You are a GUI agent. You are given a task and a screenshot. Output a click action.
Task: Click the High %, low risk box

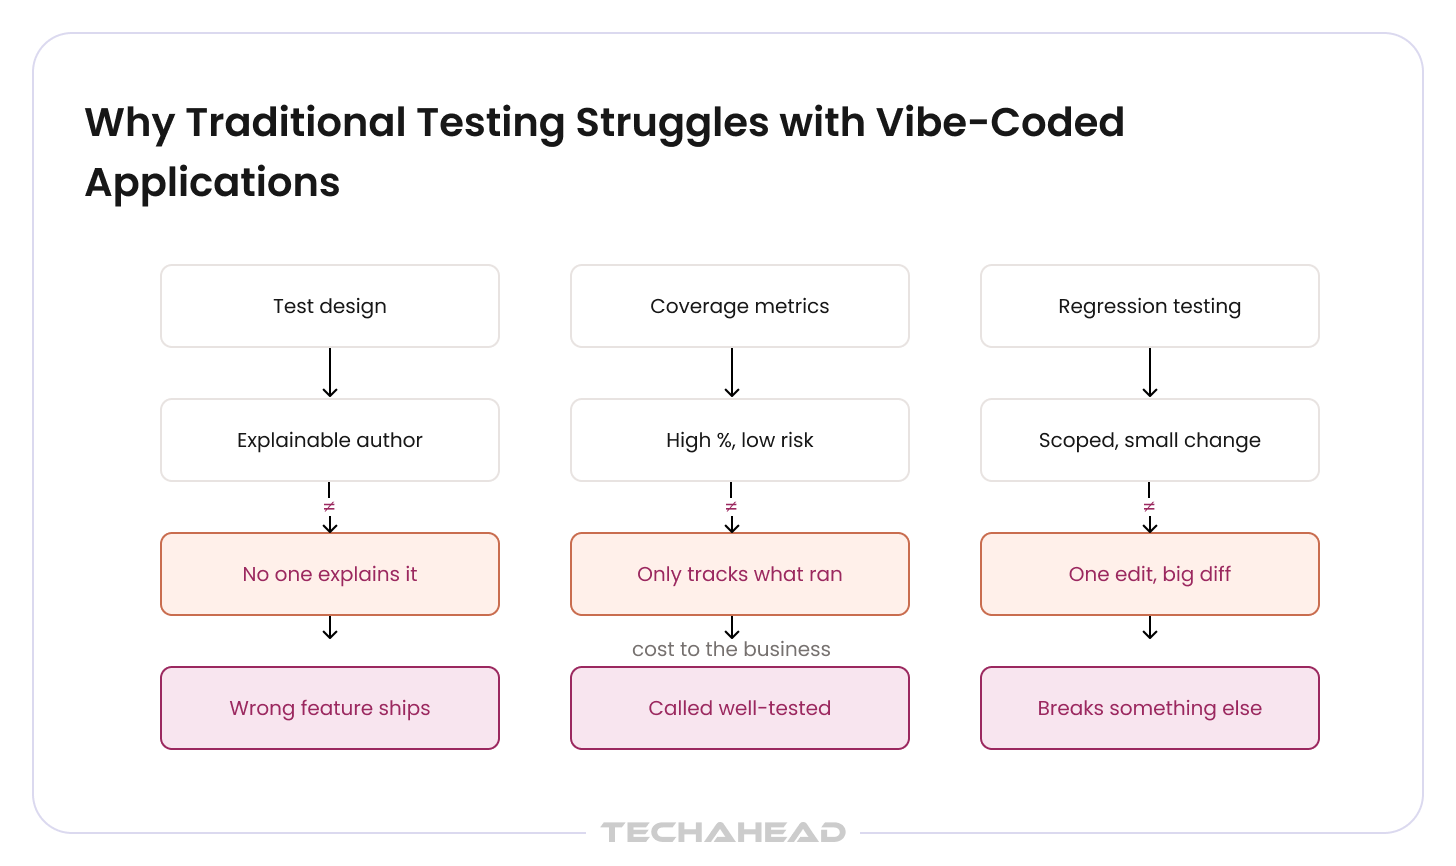pyautogui.click(x=740, y=440)
